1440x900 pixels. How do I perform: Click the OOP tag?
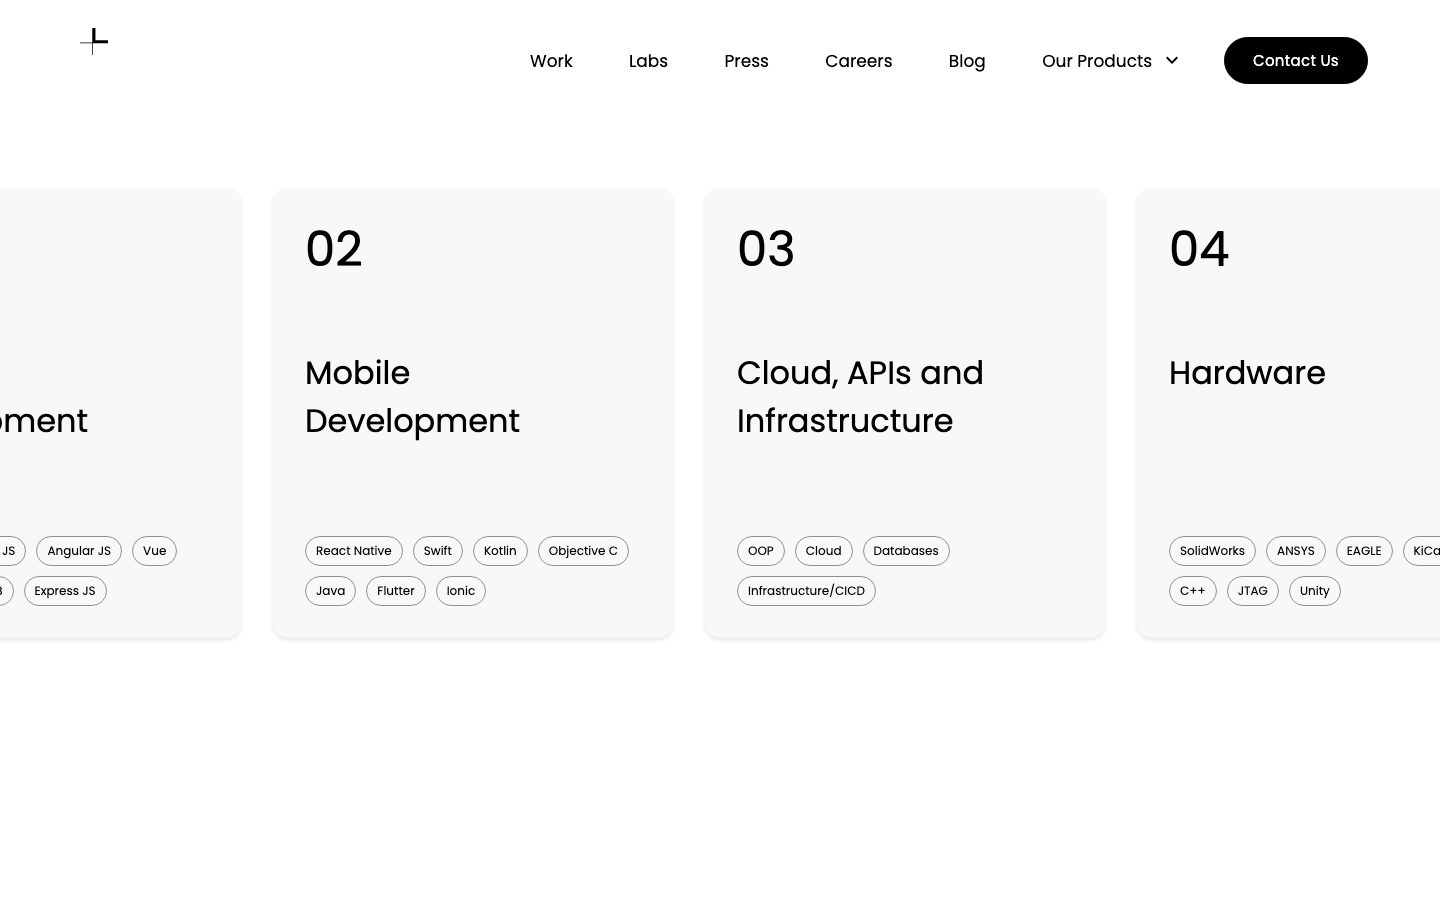pos(761,551)
